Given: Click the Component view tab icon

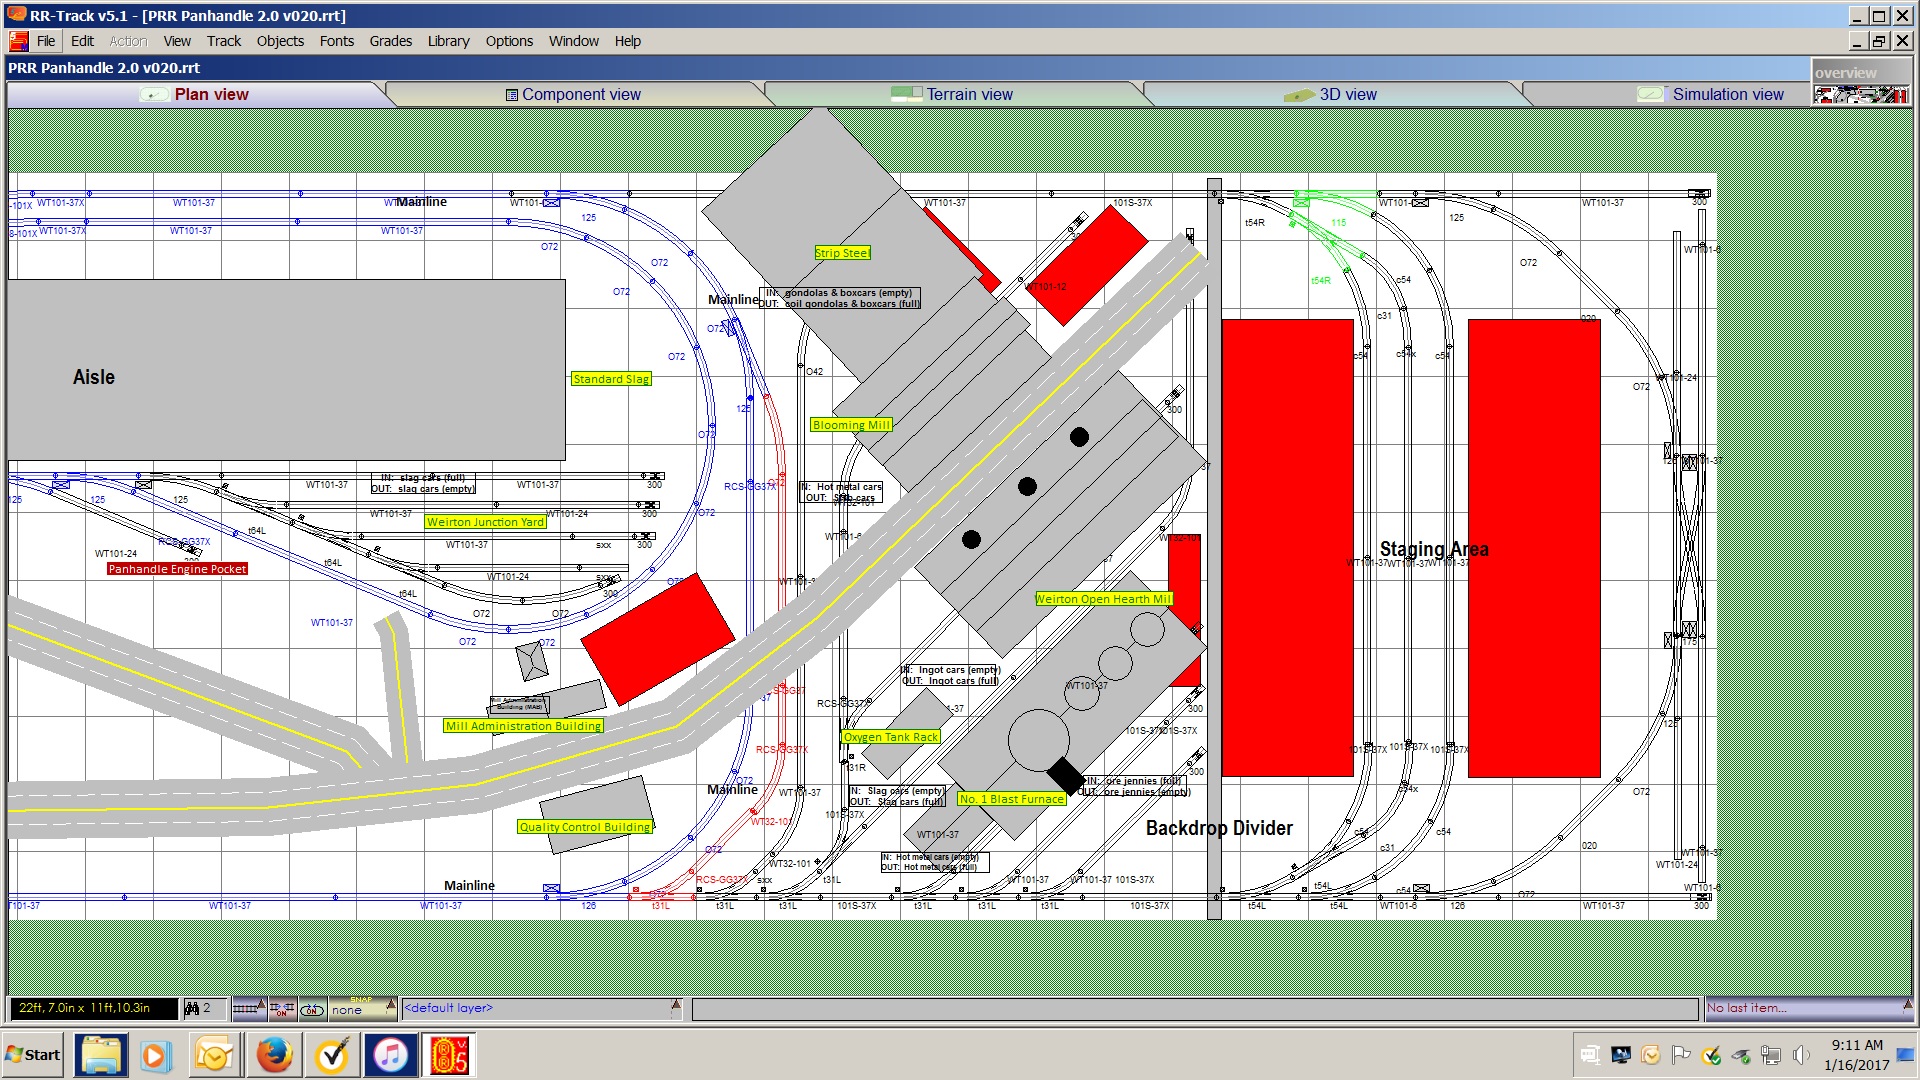Looking at the screenshot, I should (x=511, y=94).
